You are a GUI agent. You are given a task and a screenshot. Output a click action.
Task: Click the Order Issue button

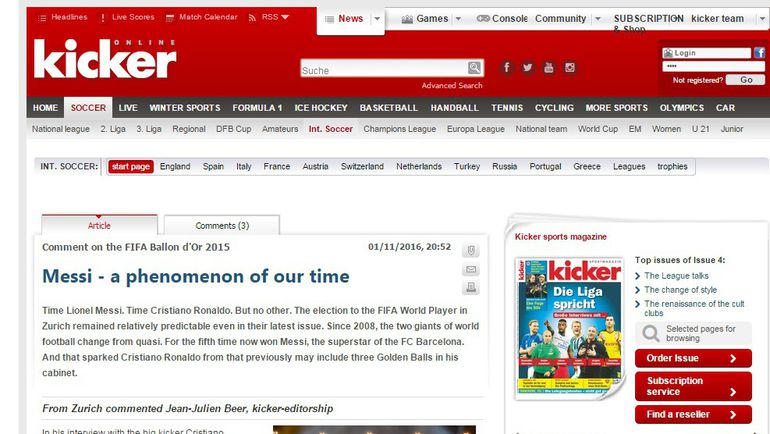pyautogui.click(x=693, y=358)
